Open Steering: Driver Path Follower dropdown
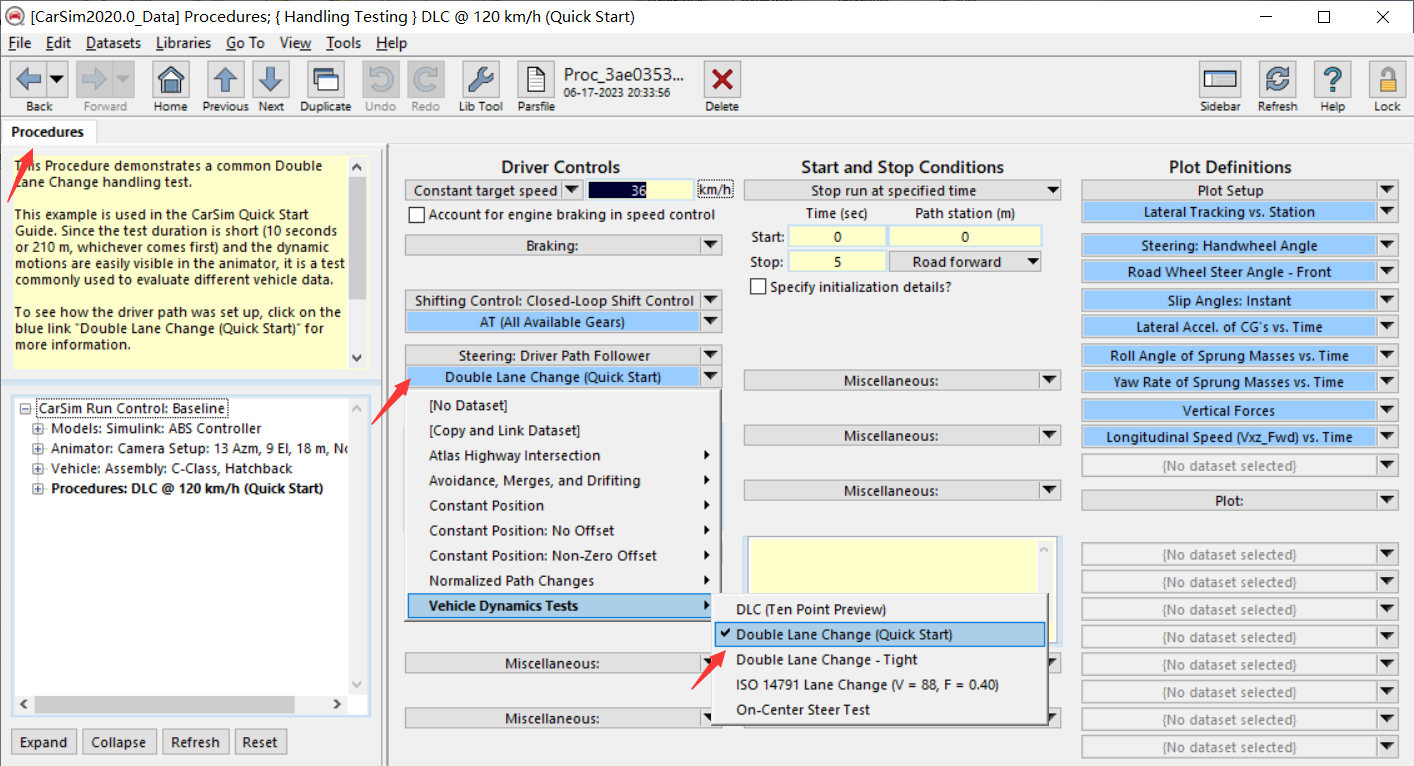Image resolution: width=1414 pixels, height=766 pixels. (710, 355)
